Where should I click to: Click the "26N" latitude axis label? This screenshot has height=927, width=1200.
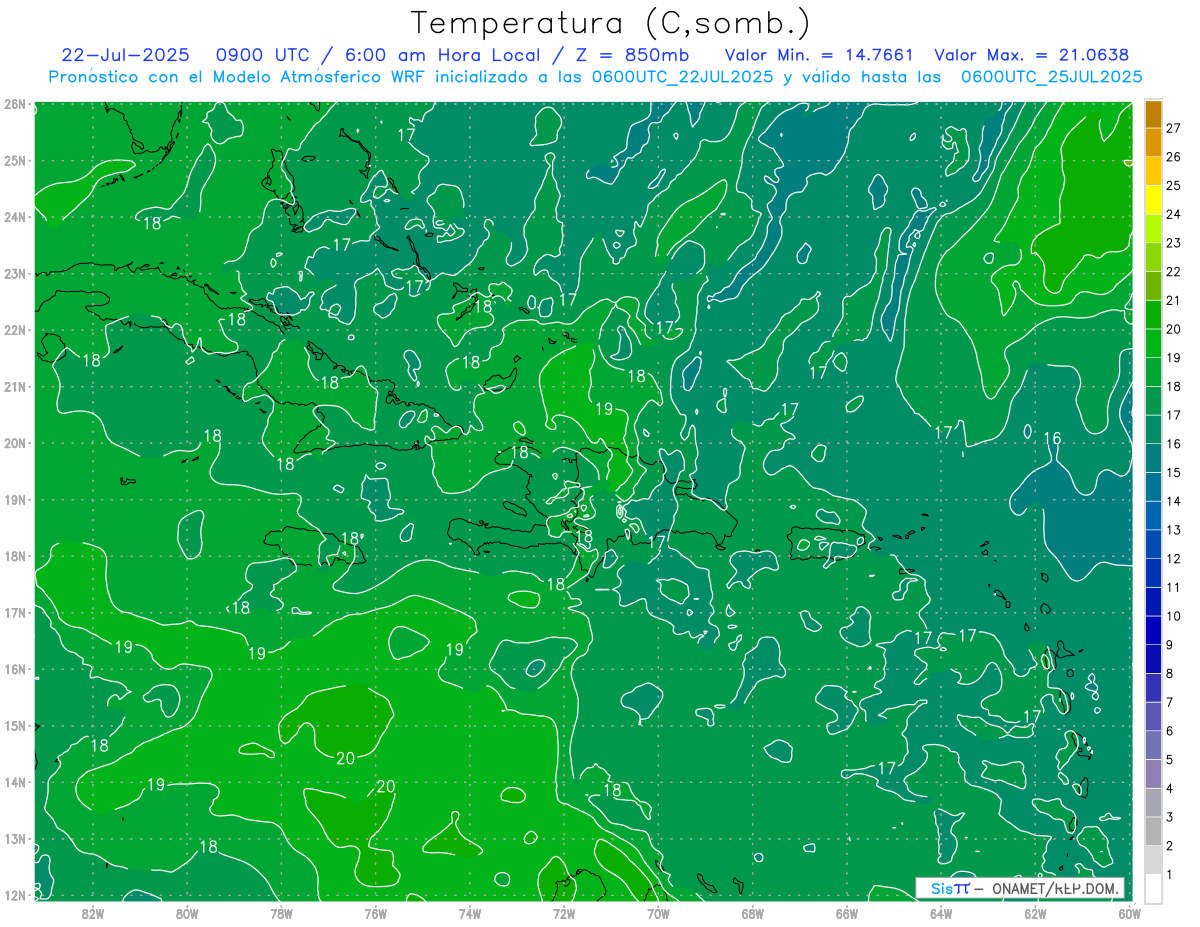coord(14,104)
